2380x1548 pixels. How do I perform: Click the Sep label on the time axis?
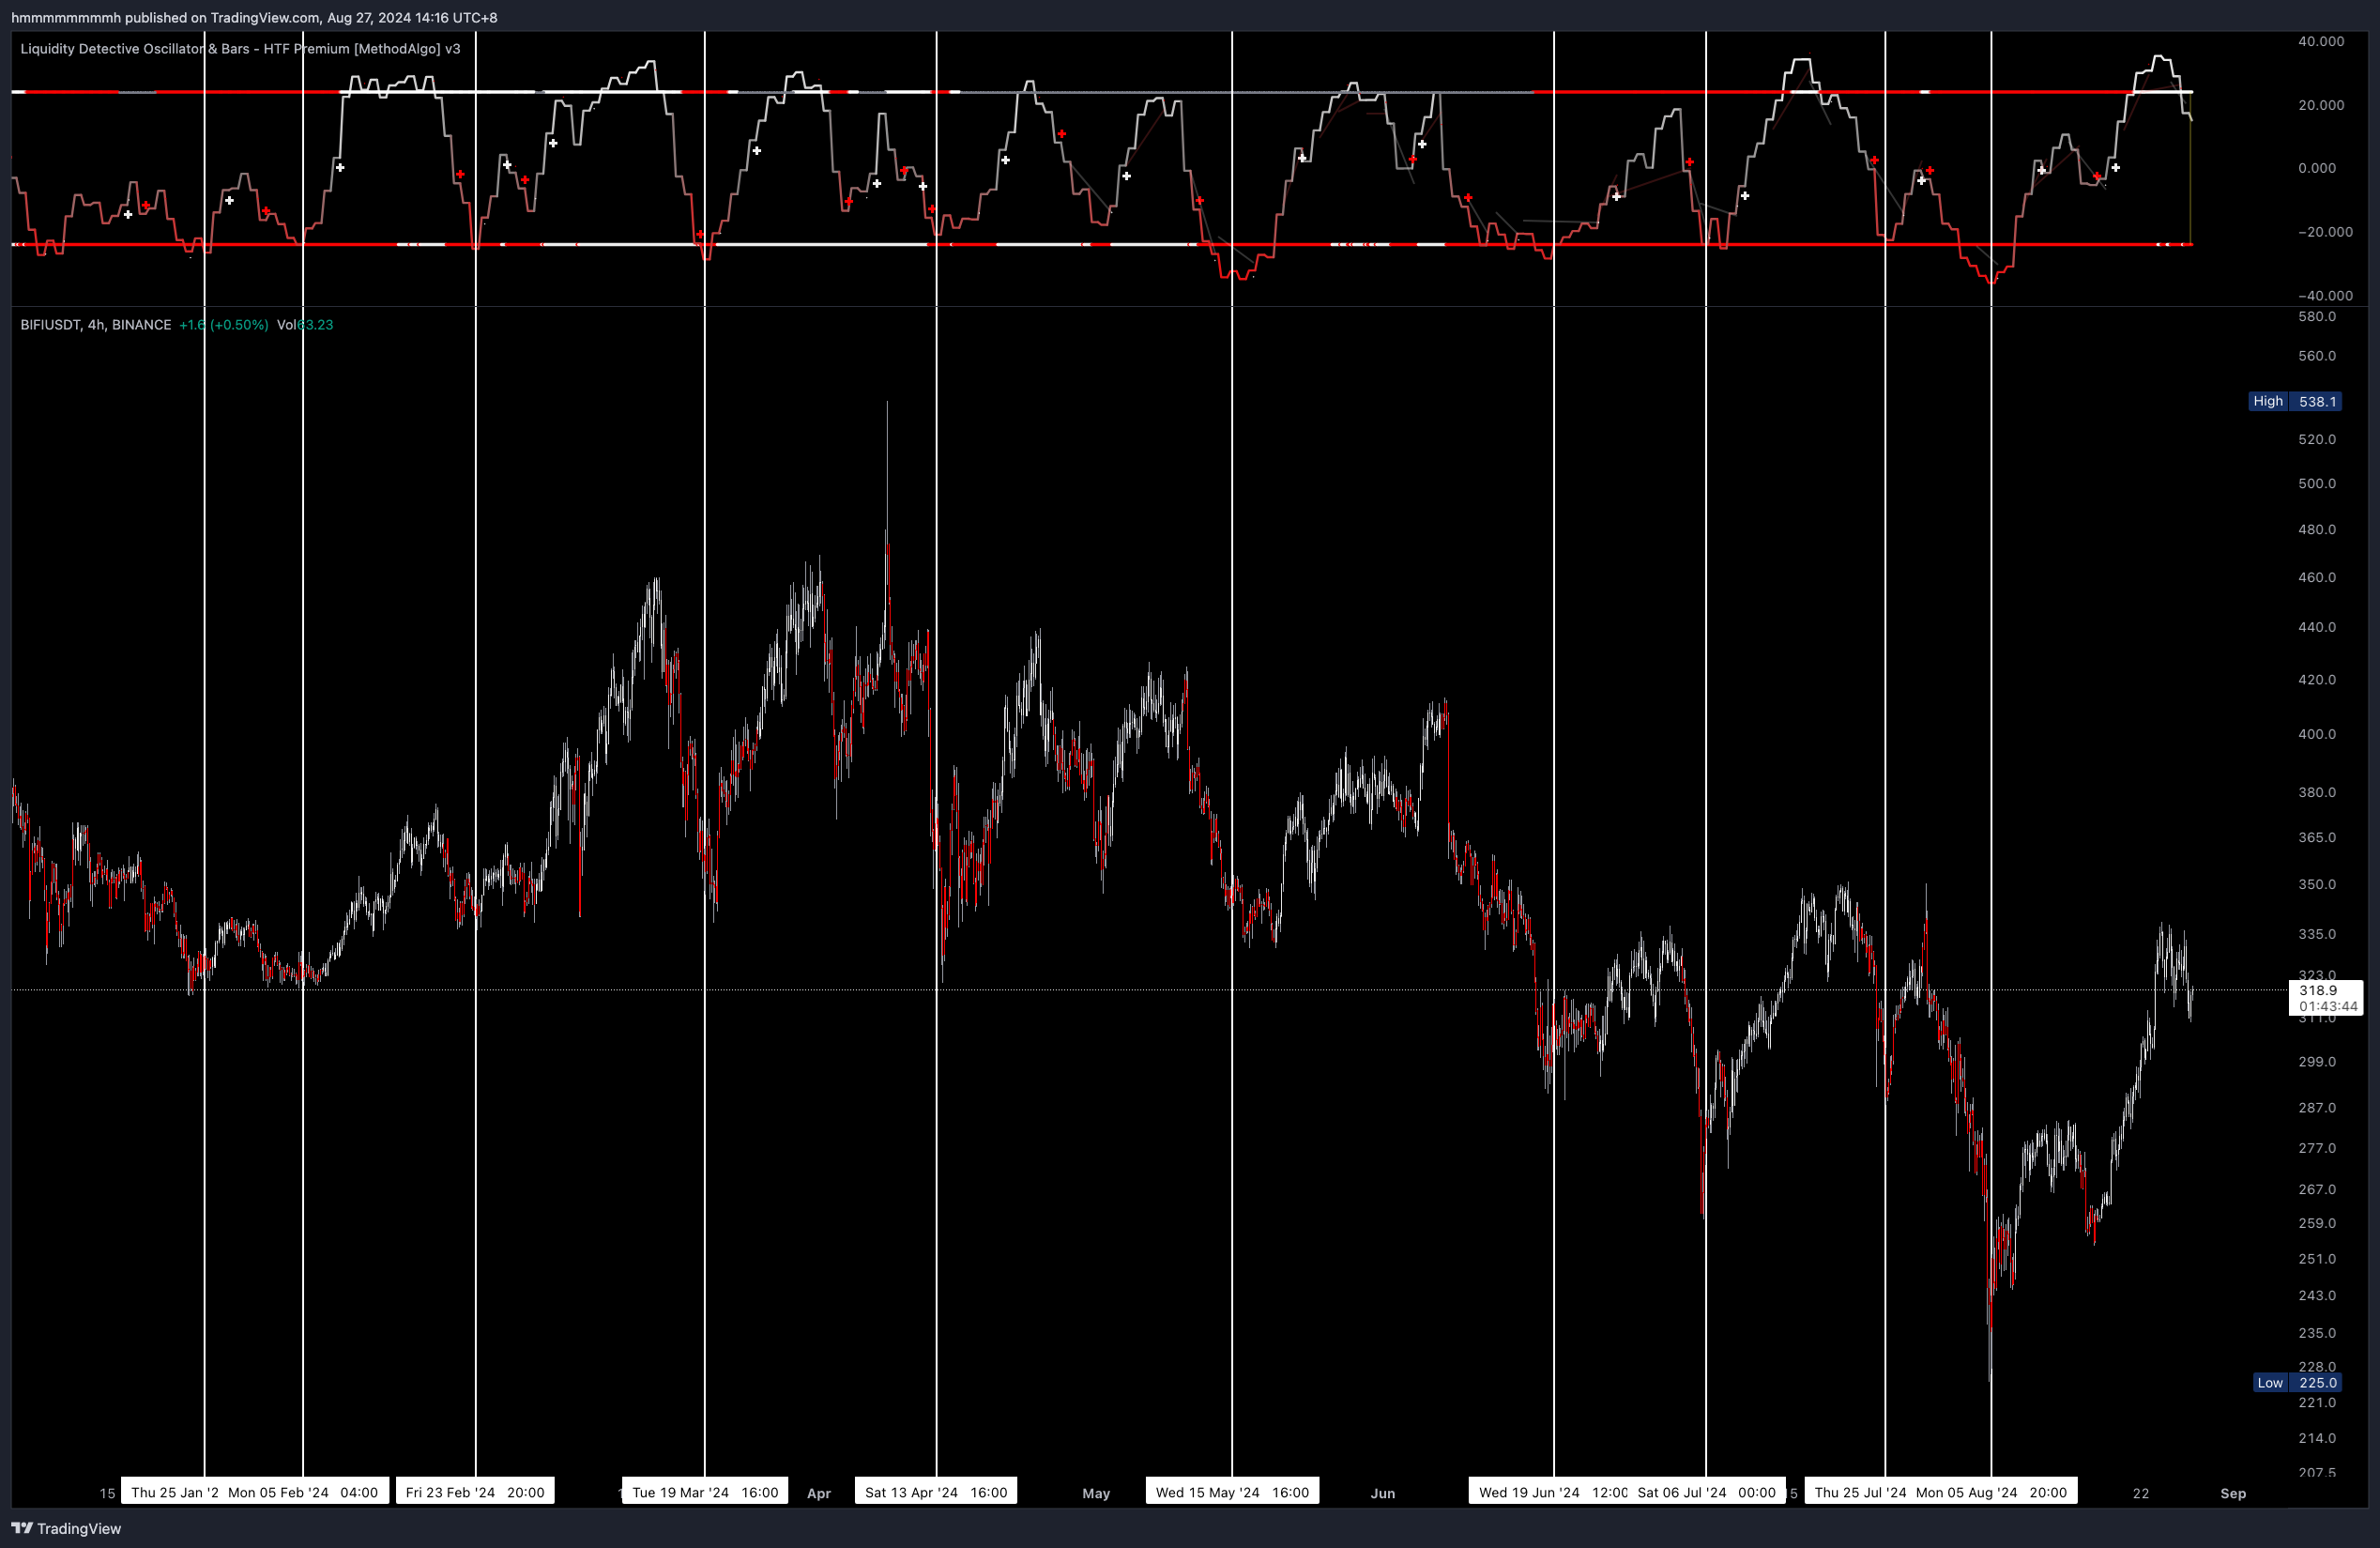point(2233,1493)
